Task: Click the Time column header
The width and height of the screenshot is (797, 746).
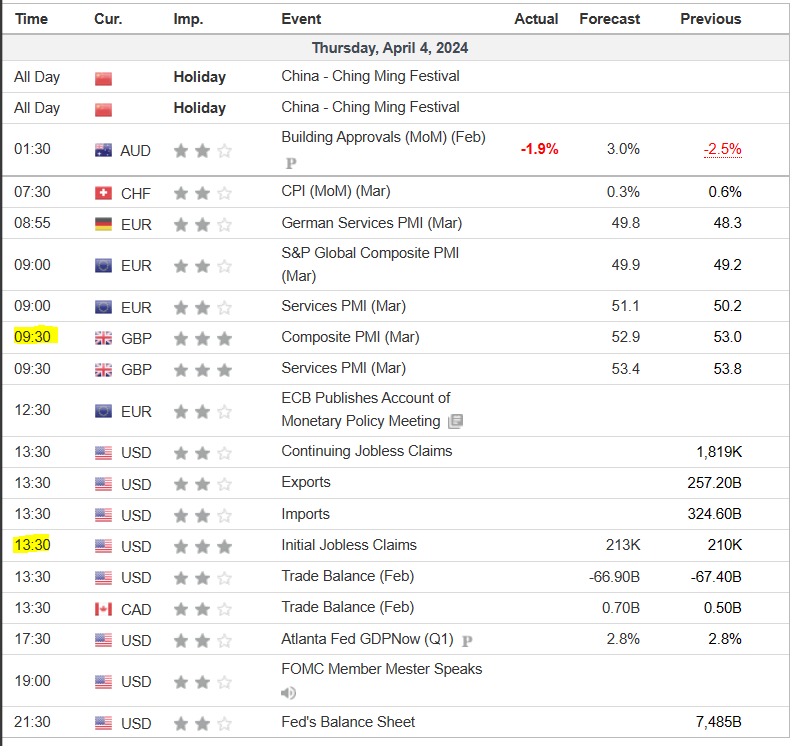Action: point(31,19)
